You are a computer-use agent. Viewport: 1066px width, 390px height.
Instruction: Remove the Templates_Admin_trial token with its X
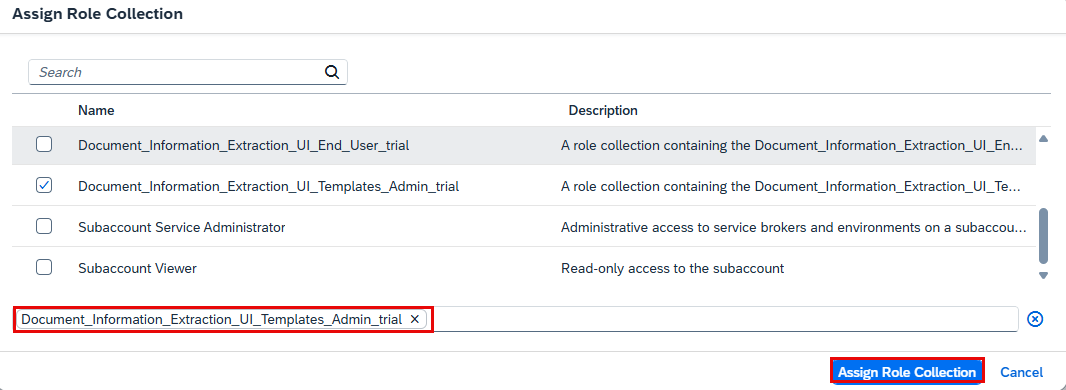click(414, 319)
